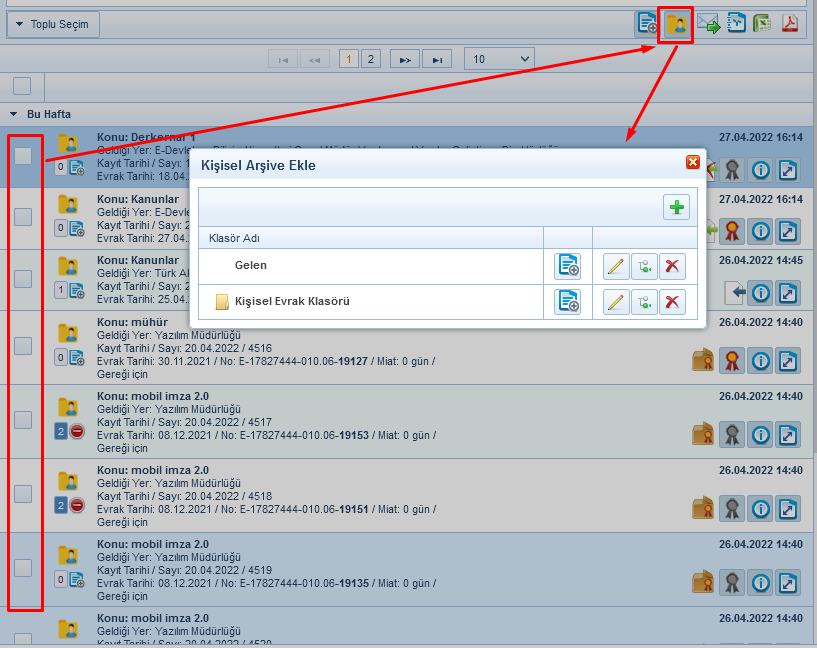Toggle the select-all checkbox in header
This screenshot has height=648, width=817.
coord(22,86)
